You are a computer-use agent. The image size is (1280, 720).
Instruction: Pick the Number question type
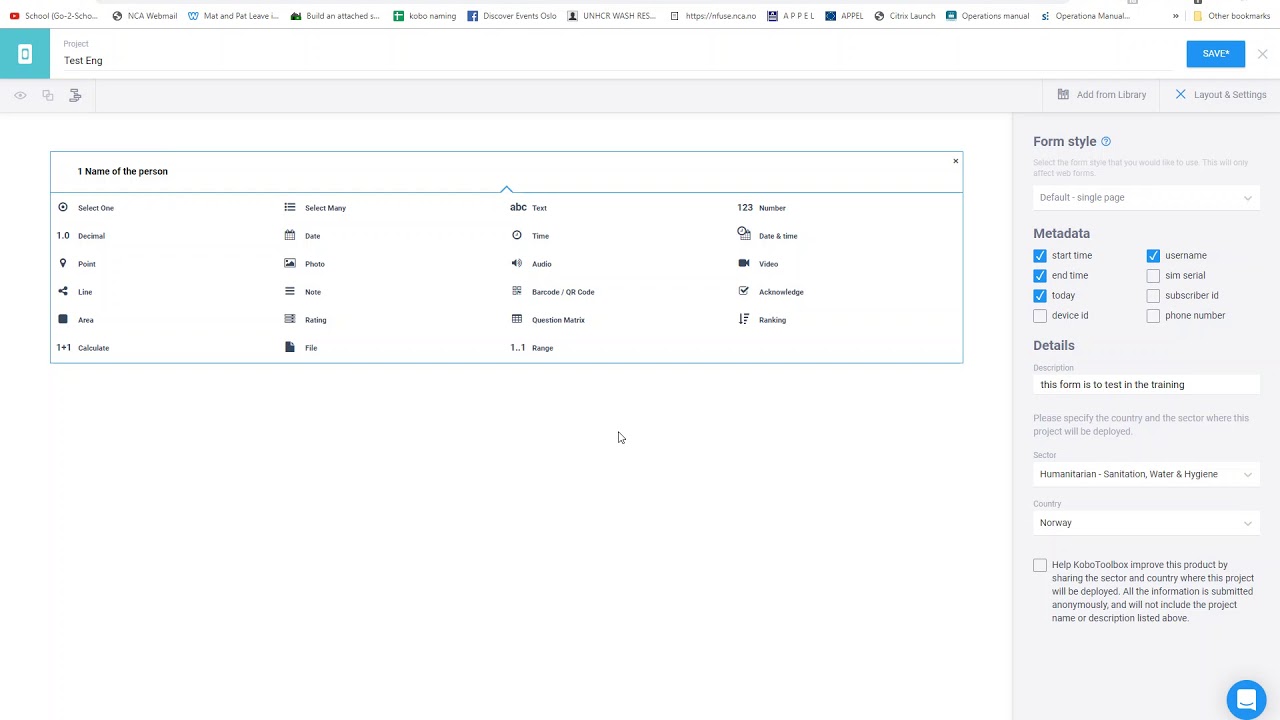(762, 208)
